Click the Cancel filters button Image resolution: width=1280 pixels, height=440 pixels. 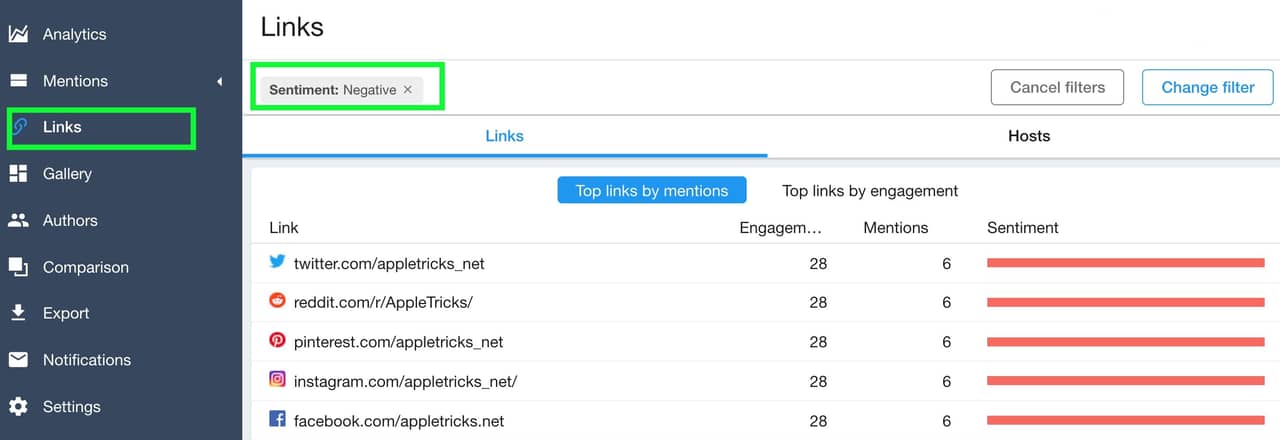tap(1057, 87)
